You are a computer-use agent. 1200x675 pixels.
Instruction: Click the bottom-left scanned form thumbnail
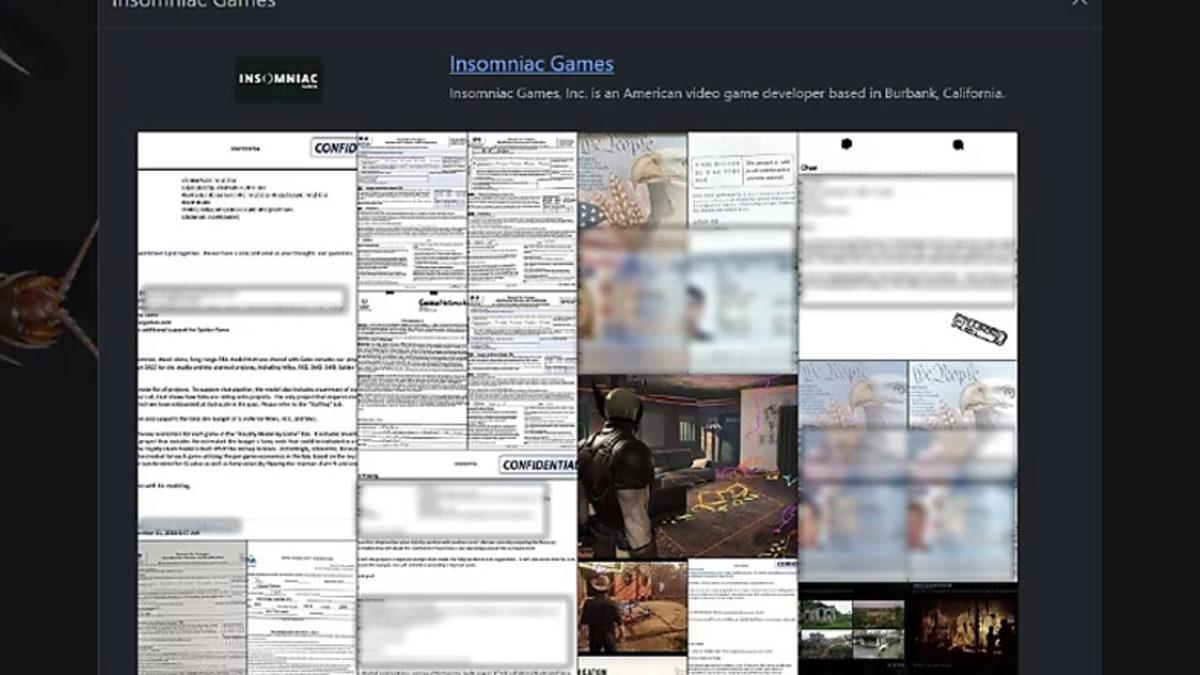pyautogui.click(x=192, y=607)
